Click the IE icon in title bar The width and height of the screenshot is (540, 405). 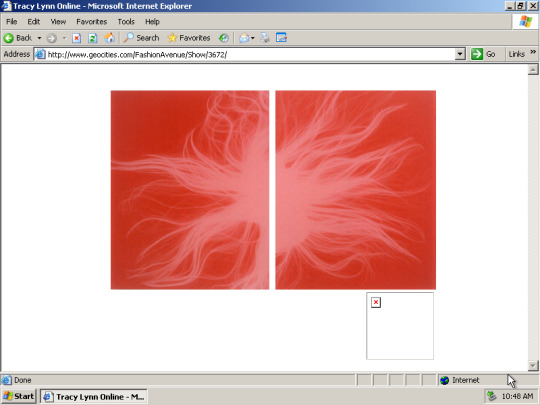[x=6, y=6]
